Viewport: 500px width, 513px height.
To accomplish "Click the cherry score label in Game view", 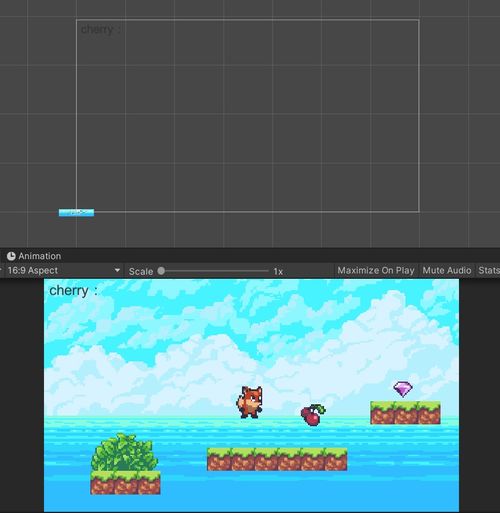I will [73, 291].
